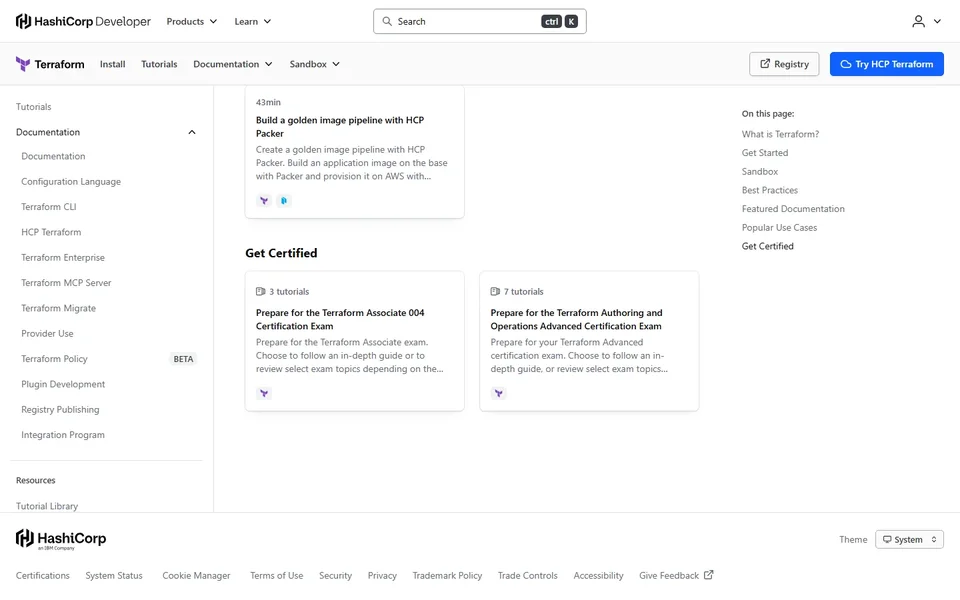Open Trade Controls footer link
This screenshot has width=960, height=600.
click(x=528, y=576)
